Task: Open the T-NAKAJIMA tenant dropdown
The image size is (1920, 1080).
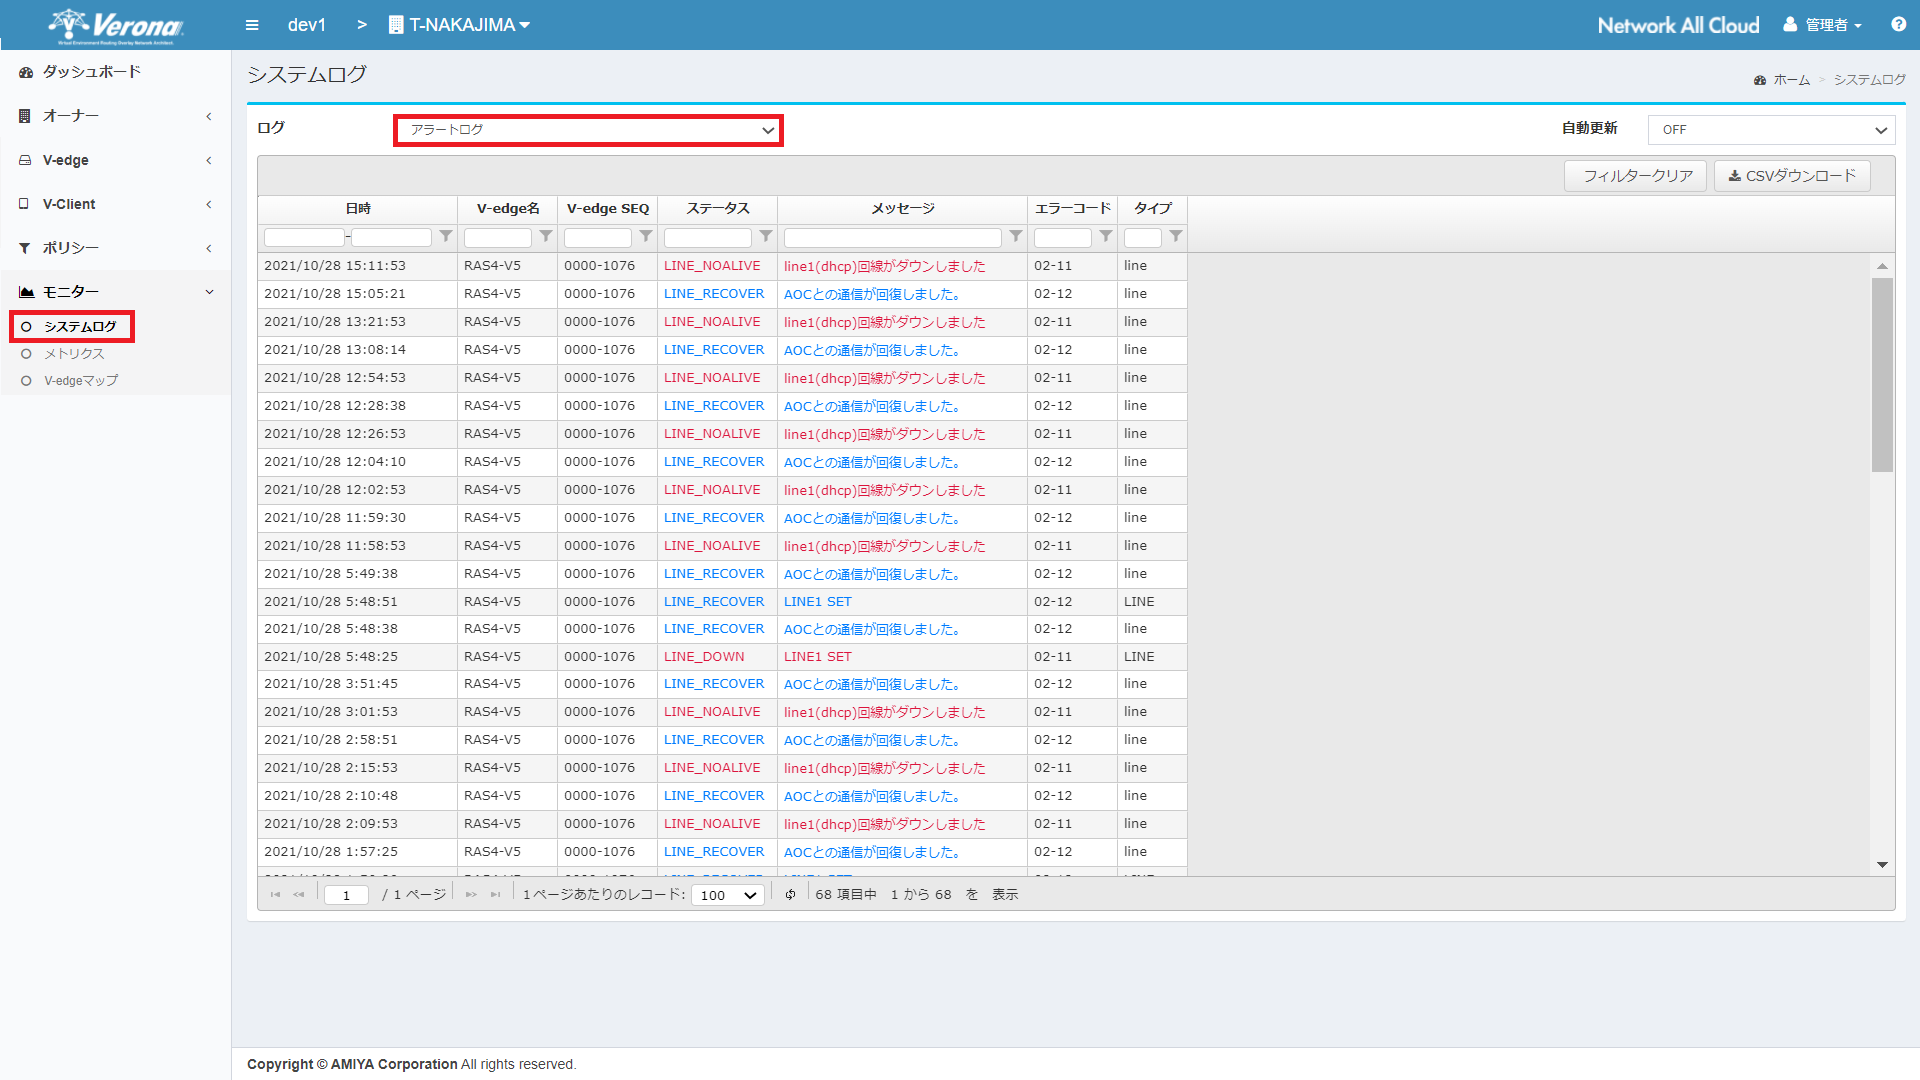Action: pyautogui.click(x=460, y=25)
